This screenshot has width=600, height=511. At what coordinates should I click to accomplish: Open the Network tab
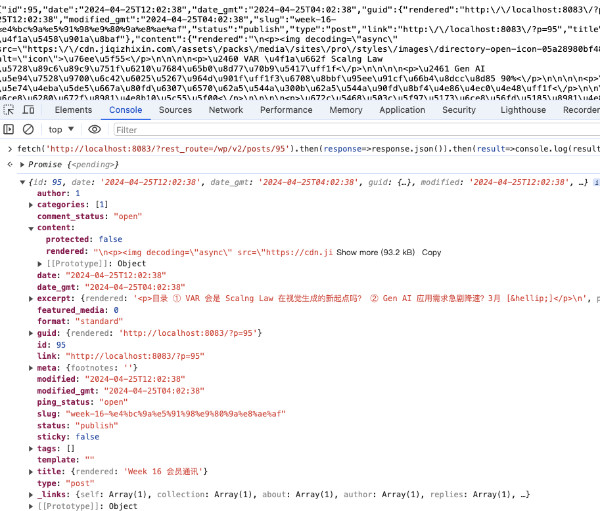[226, 110]
